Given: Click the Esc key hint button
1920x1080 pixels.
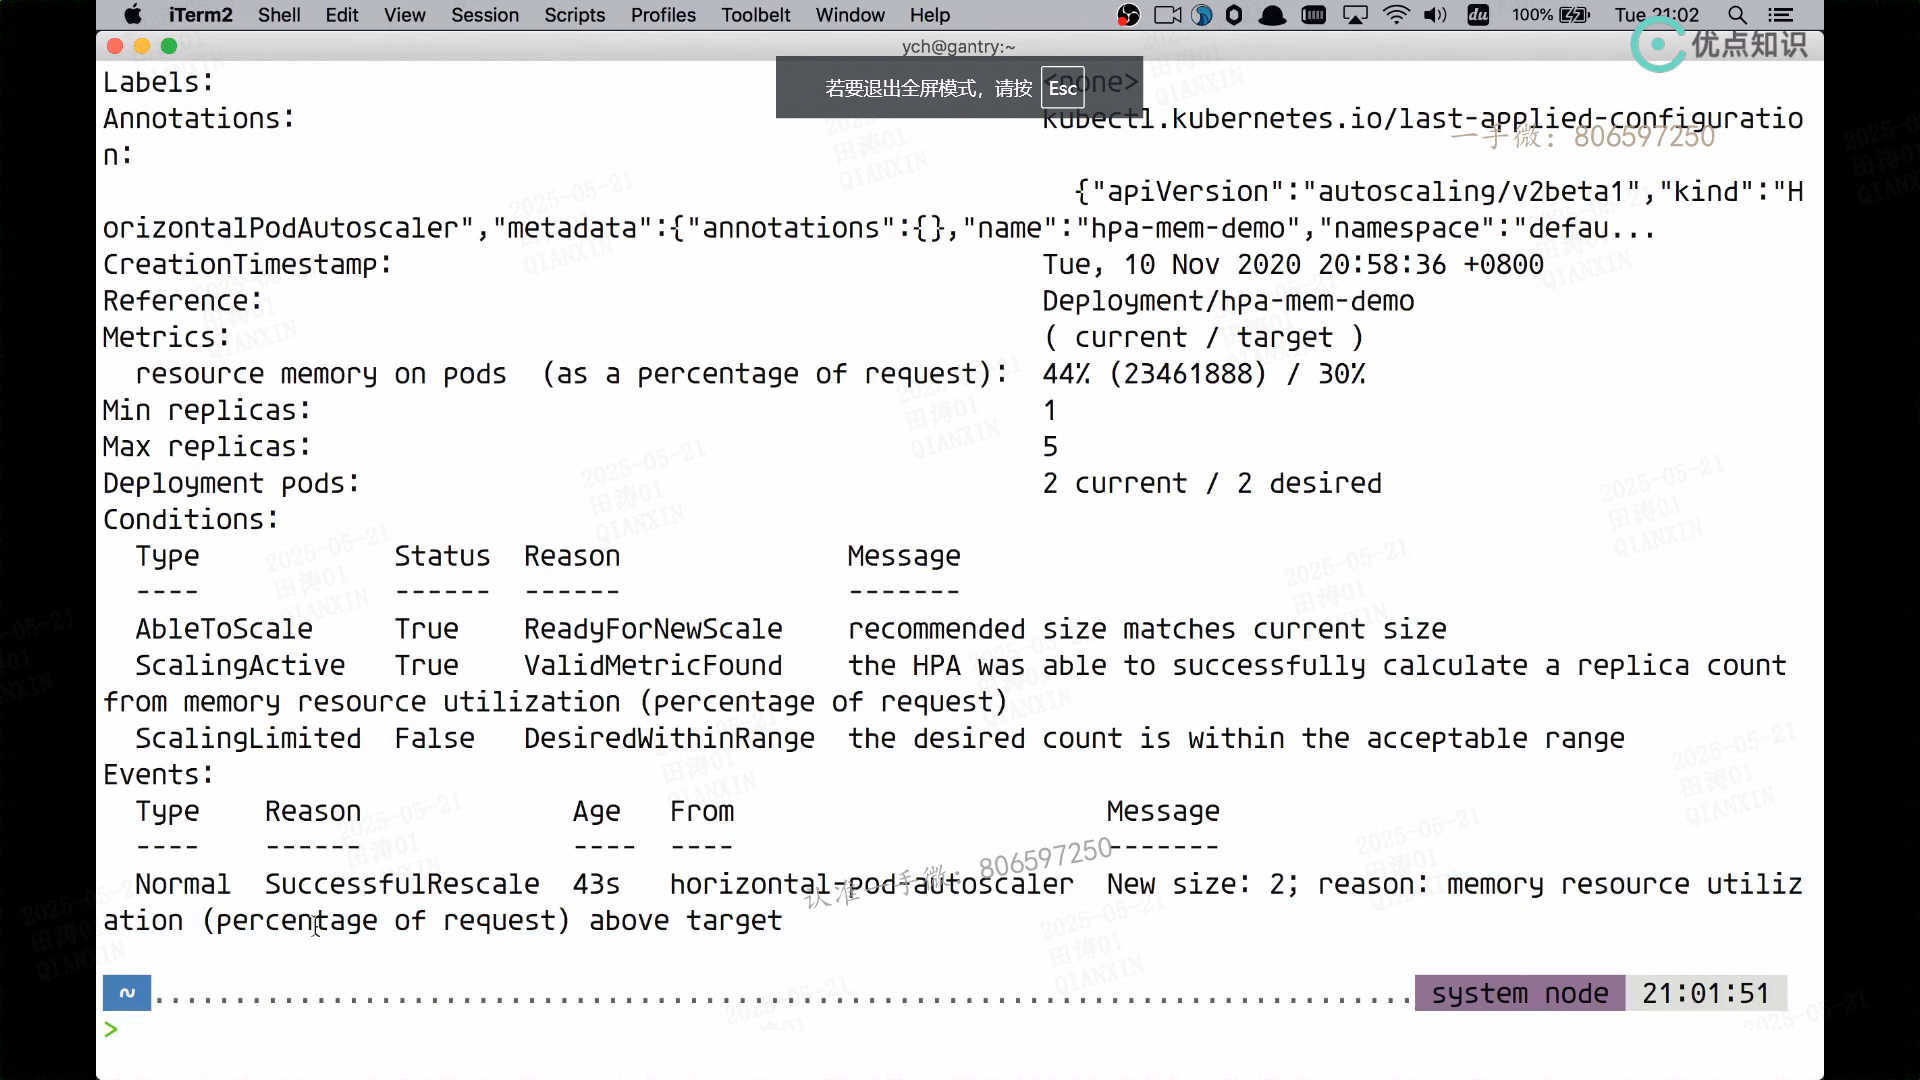Looking at the screenshot, I should coord(1062,88).
